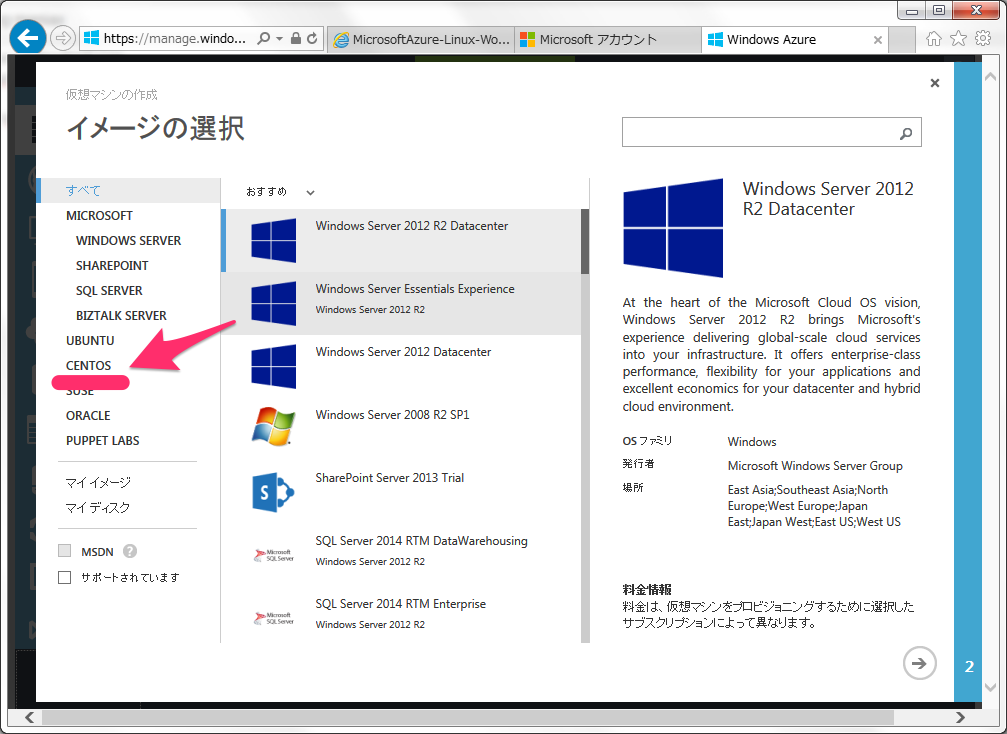Image resolution: width=1007 pixels, height=734 pixels.
Task: Switch to MicrosoftAzure-Linux-Wo... tab
Action: point(422,39)
